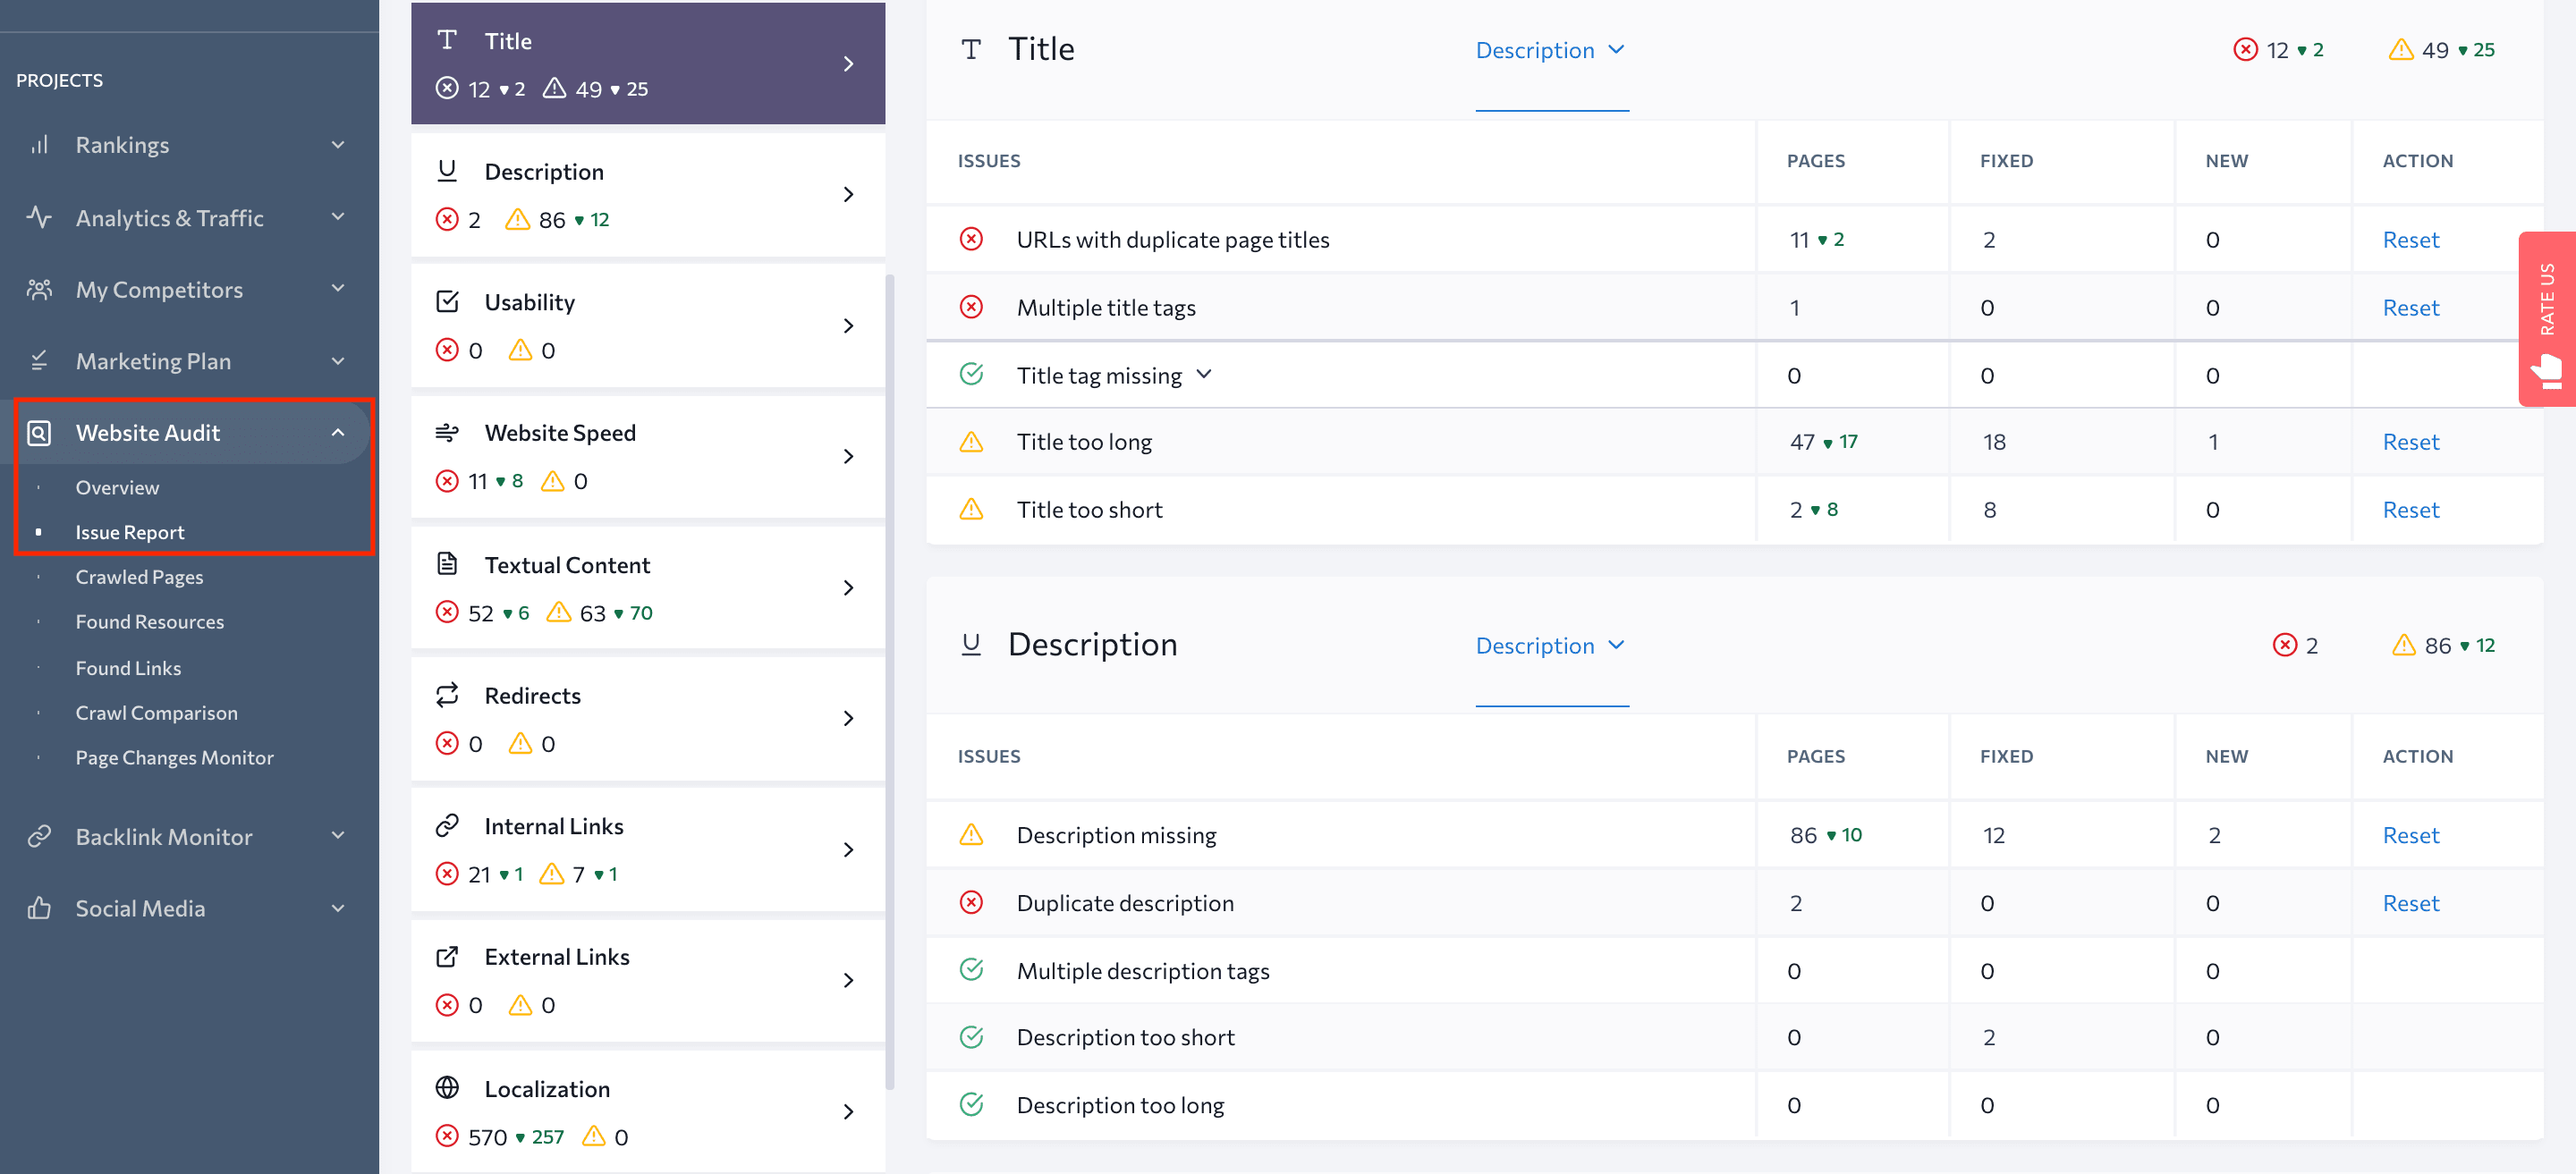The height and width of the screenshot is (1174, 2576).
Task: Click the My Competitors sidebar icon
Action: (x=45, y=289)
